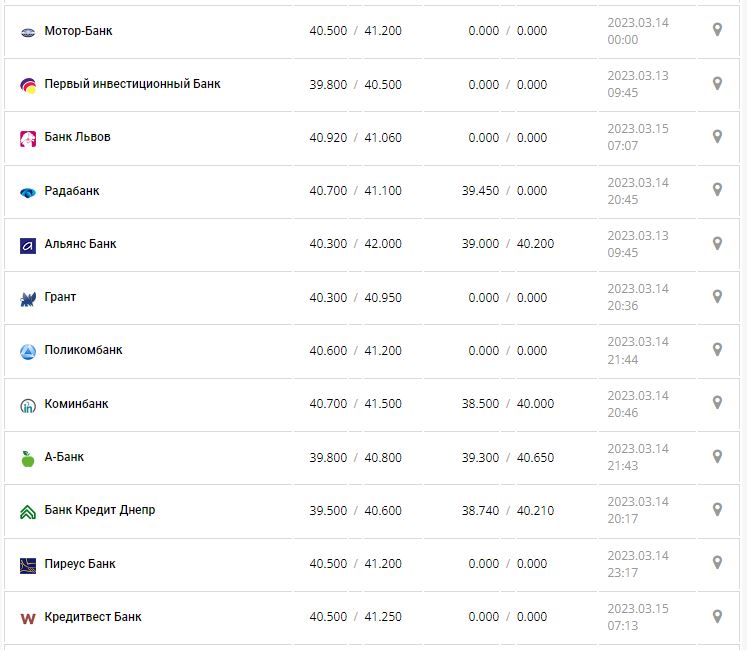This screenshot has height=650, width=747.
Task: Click the Банк Львов logo icon
Action: 28,138
